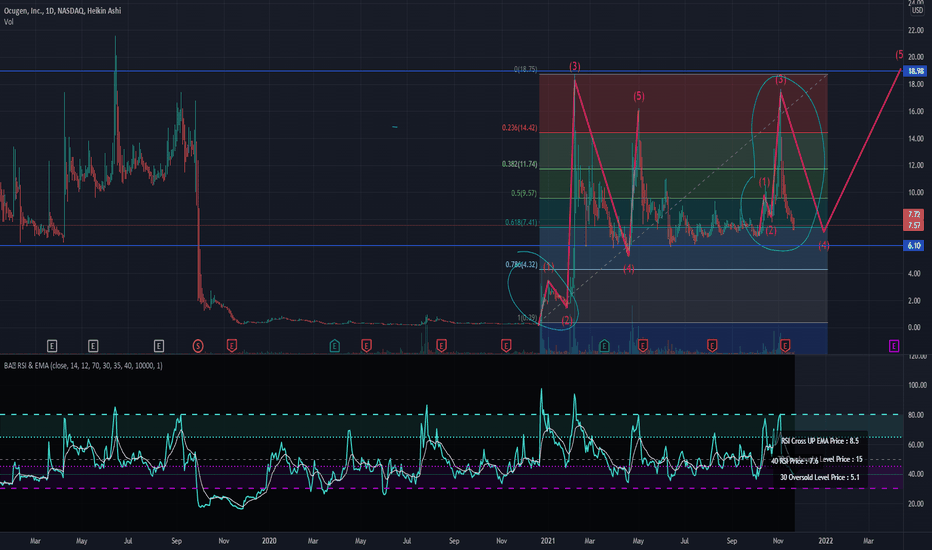Click the USD currency label on price axis
Screen dimensions: 932x550
point(918,10)
